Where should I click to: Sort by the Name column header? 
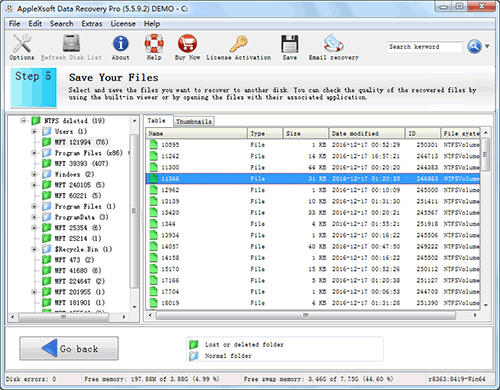197,133
